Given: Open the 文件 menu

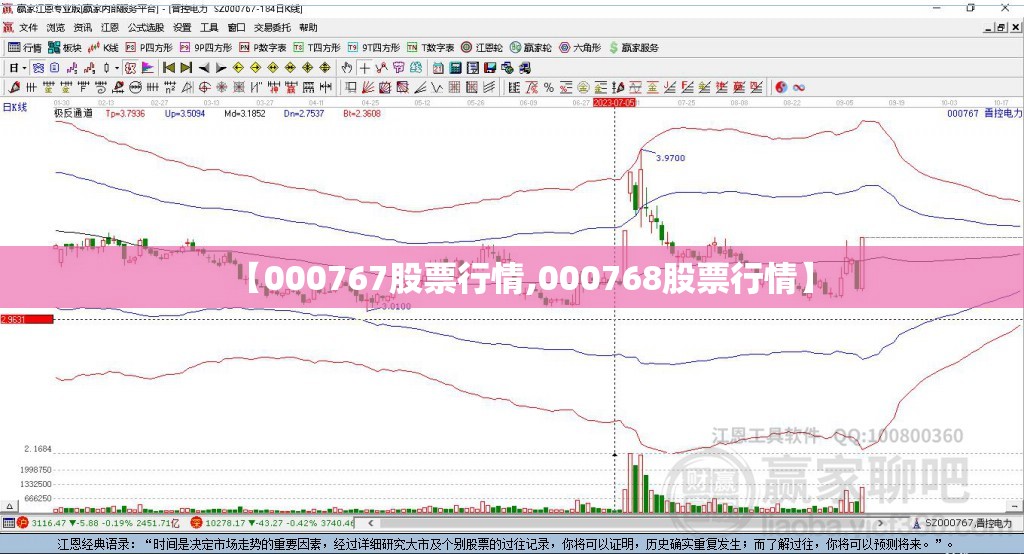Looking at the screenshot, I should (28, 27).
